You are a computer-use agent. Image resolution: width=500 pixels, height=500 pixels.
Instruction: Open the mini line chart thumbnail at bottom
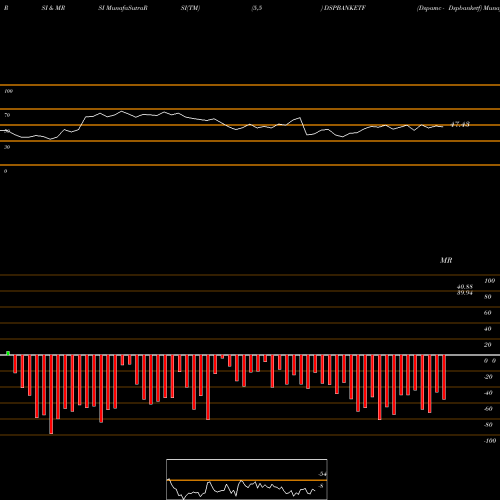point(247,479)
